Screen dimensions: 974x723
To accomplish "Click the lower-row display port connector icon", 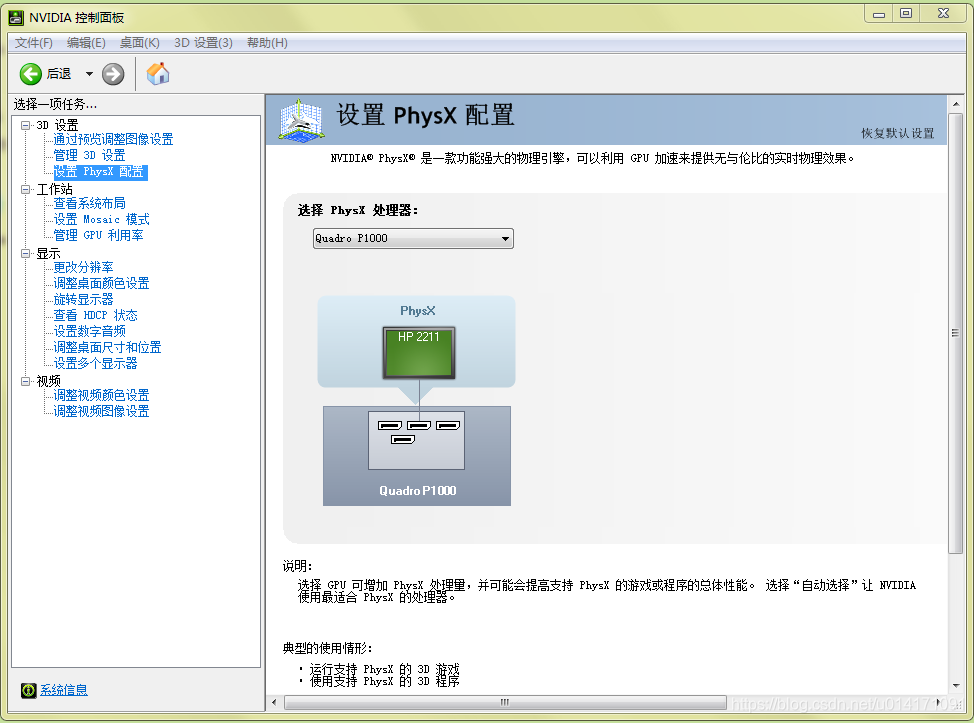I will pyautogui.click(x=403, y=440).
